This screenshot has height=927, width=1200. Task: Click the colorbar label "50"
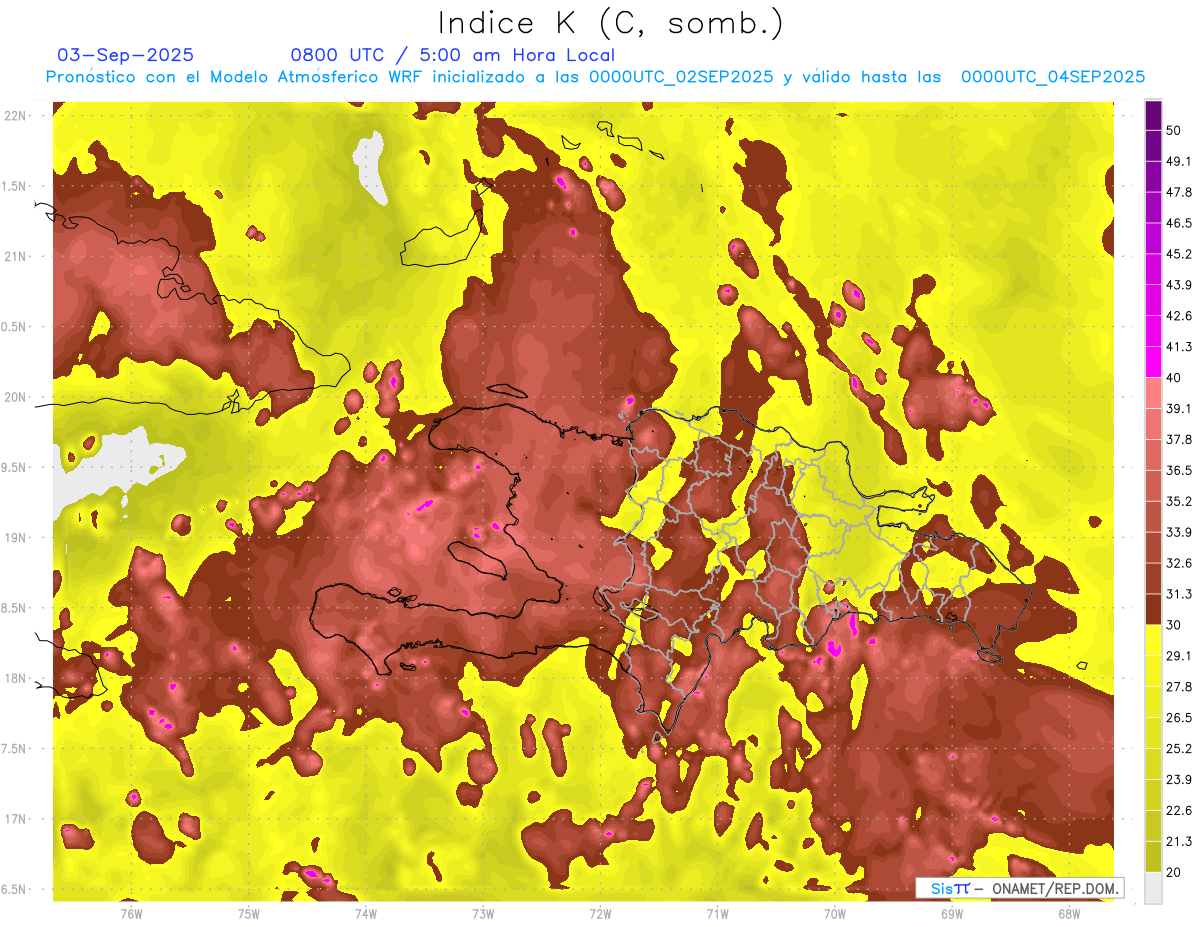tap(1174, 131)
